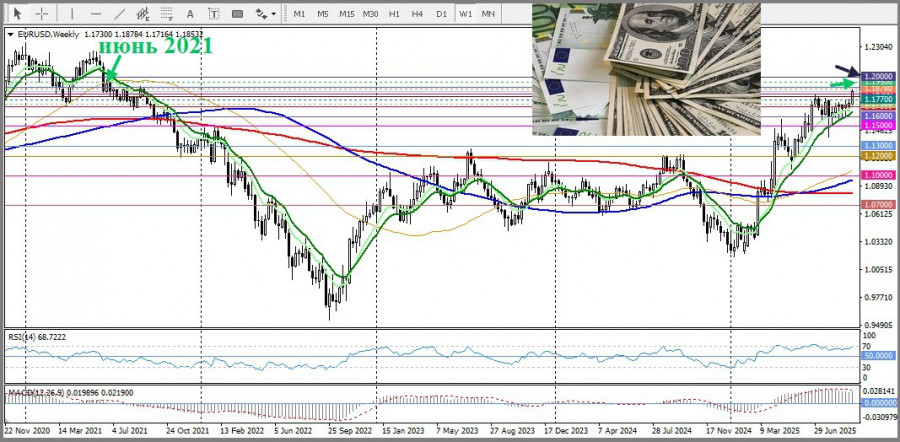Switch to M1 timeframe
The height and width of the screenshot is (442, 900).
click(299, 14)
